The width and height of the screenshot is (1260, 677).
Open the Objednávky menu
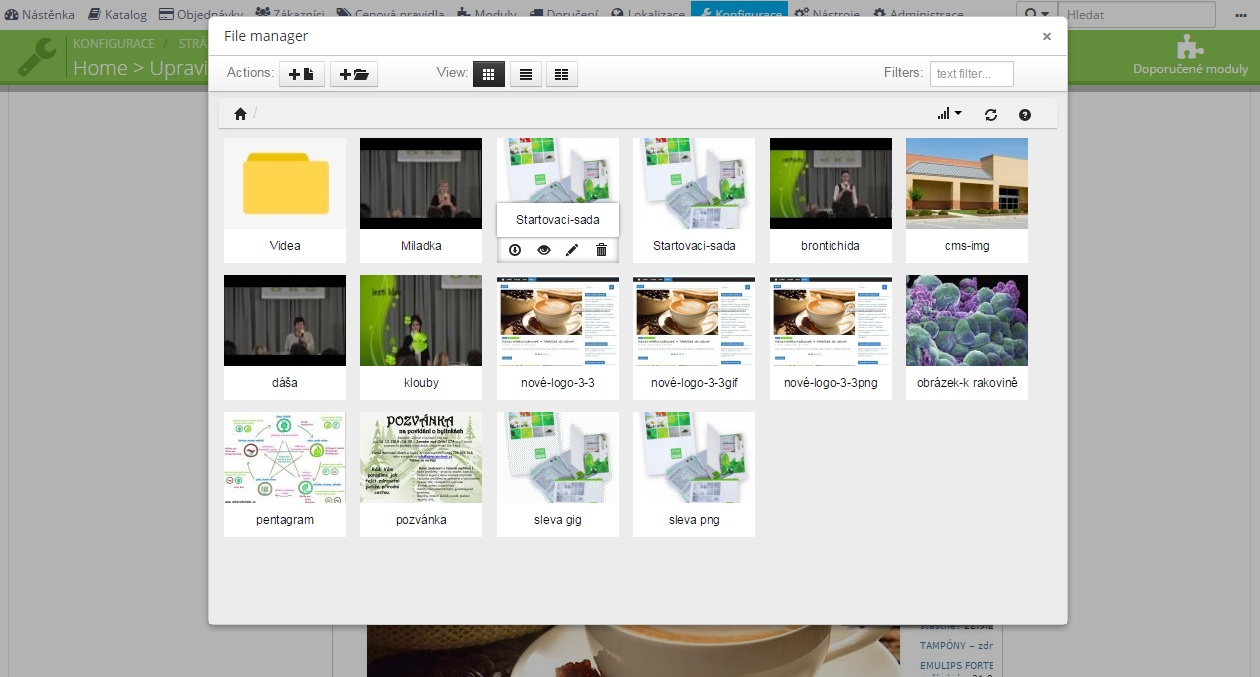[201, 14]
